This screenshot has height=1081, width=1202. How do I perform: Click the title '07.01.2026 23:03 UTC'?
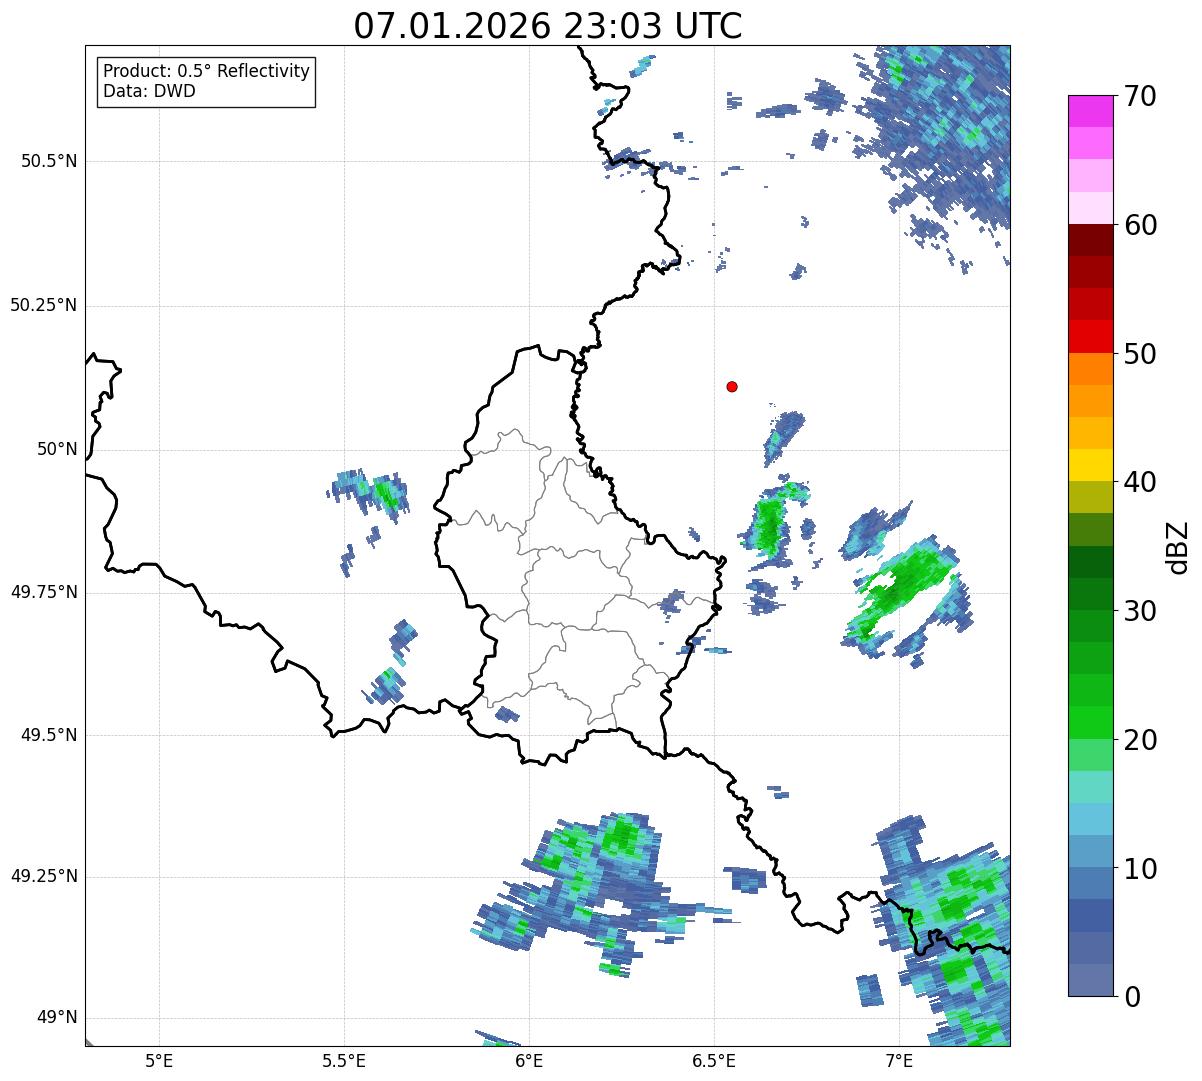pyautogui.click(x=548, y=26)
